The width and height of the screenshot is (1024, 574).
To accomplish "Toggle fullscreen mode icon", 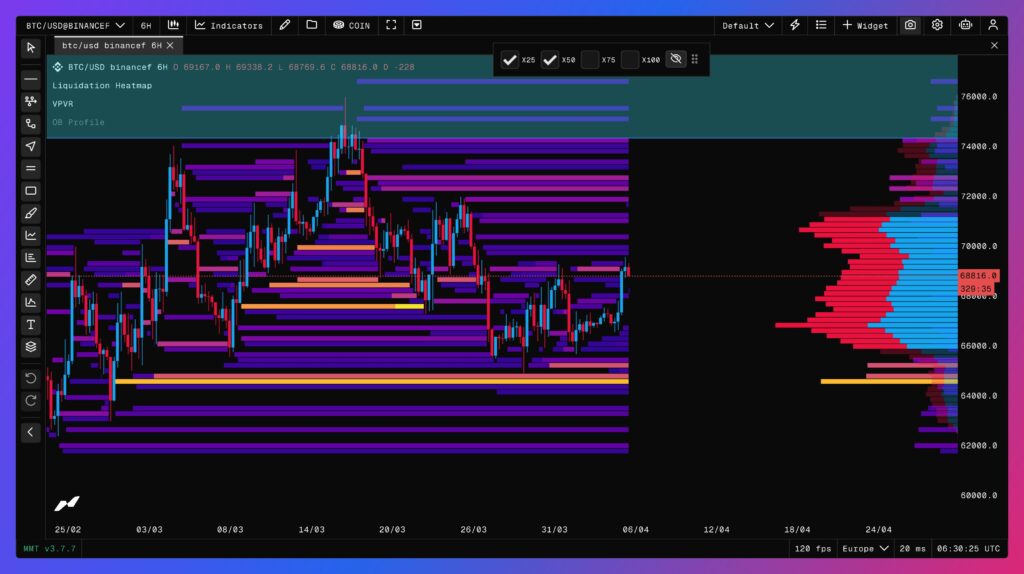I will point(391,25).
